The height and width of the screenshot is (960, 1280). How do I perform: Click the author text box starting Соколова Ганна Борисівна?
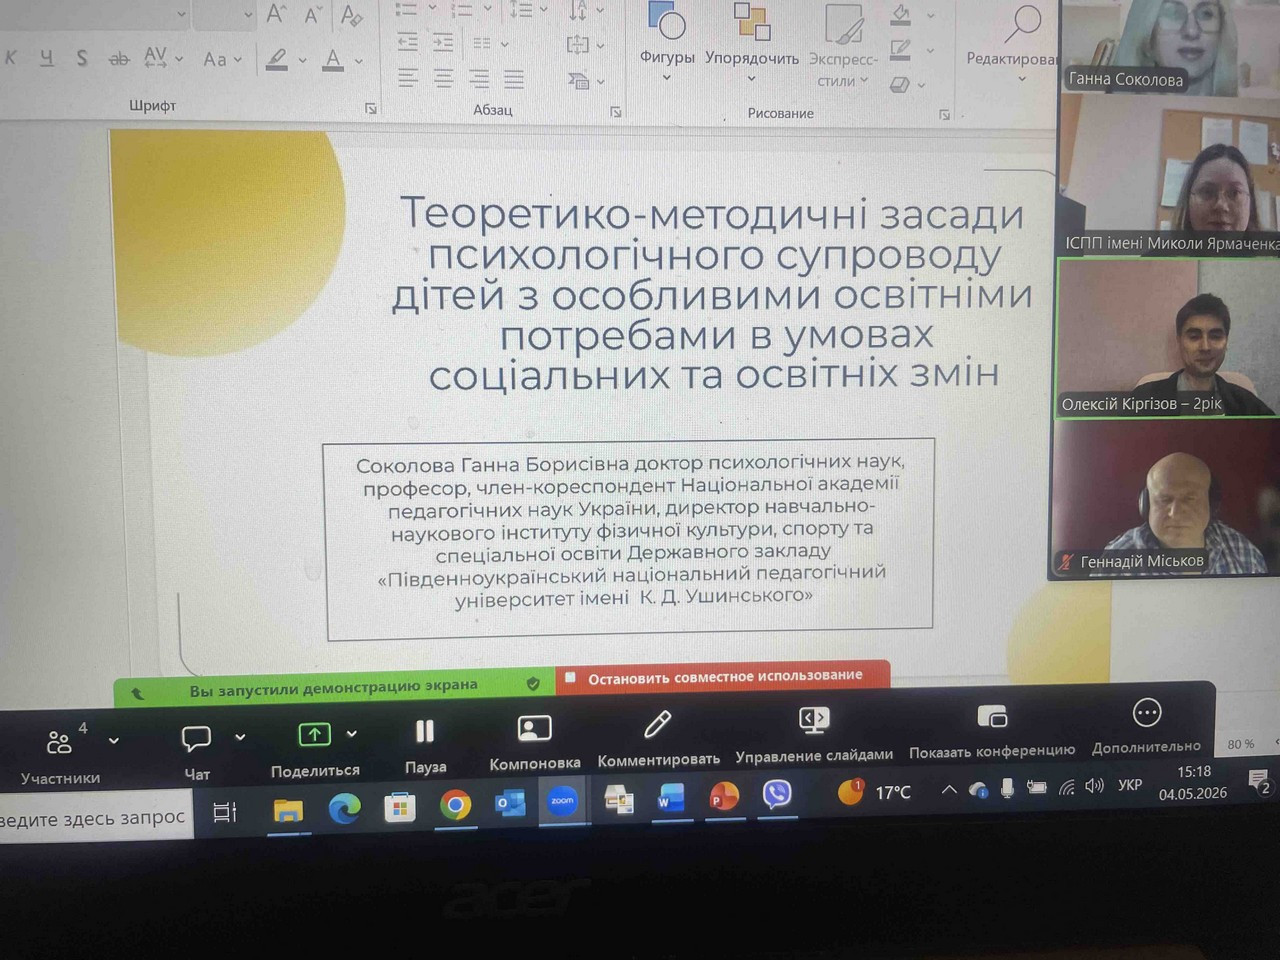629,538
